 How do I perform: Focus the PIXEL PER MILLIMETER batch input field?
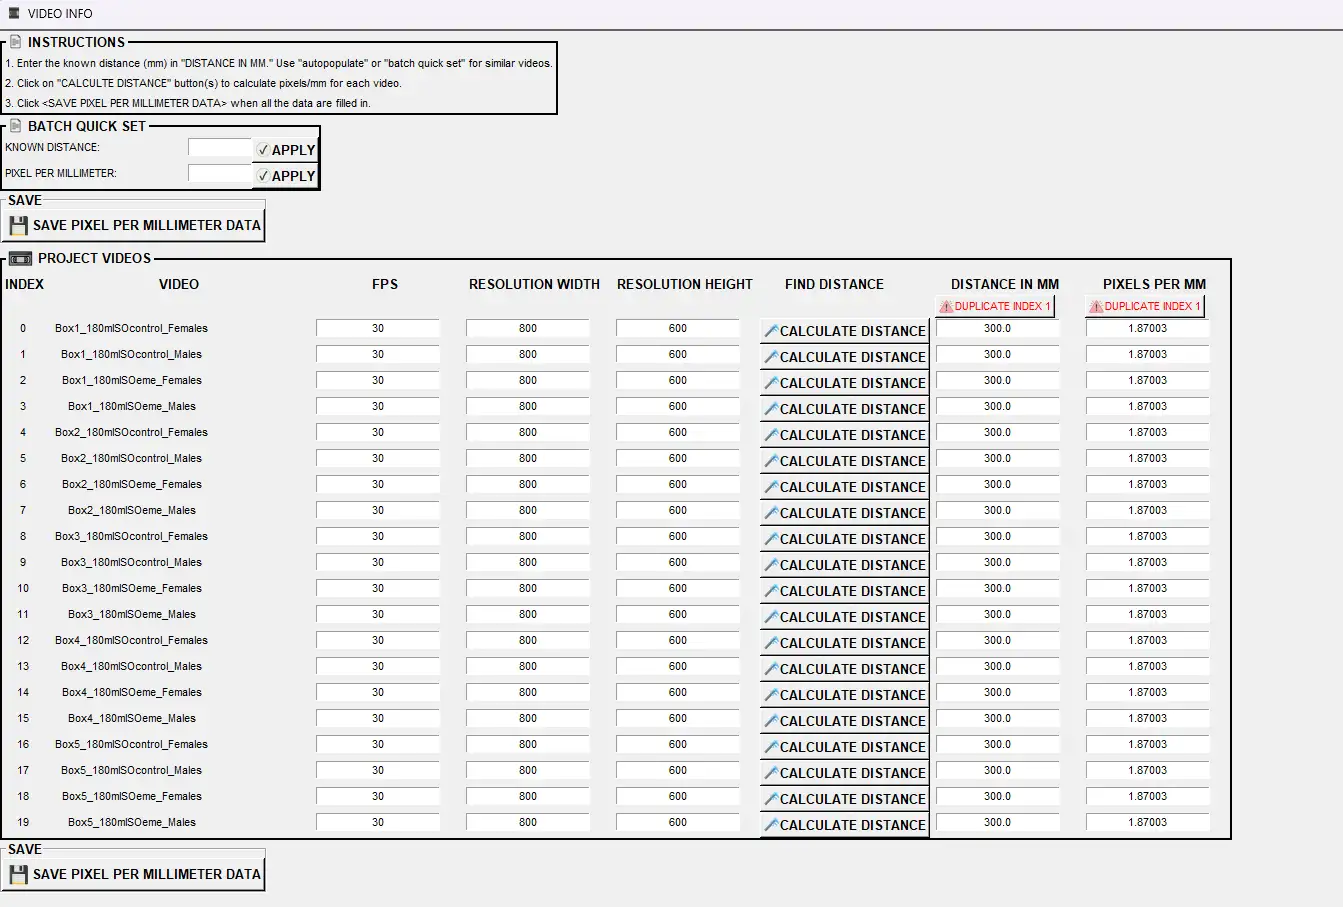tap(219, 173)
